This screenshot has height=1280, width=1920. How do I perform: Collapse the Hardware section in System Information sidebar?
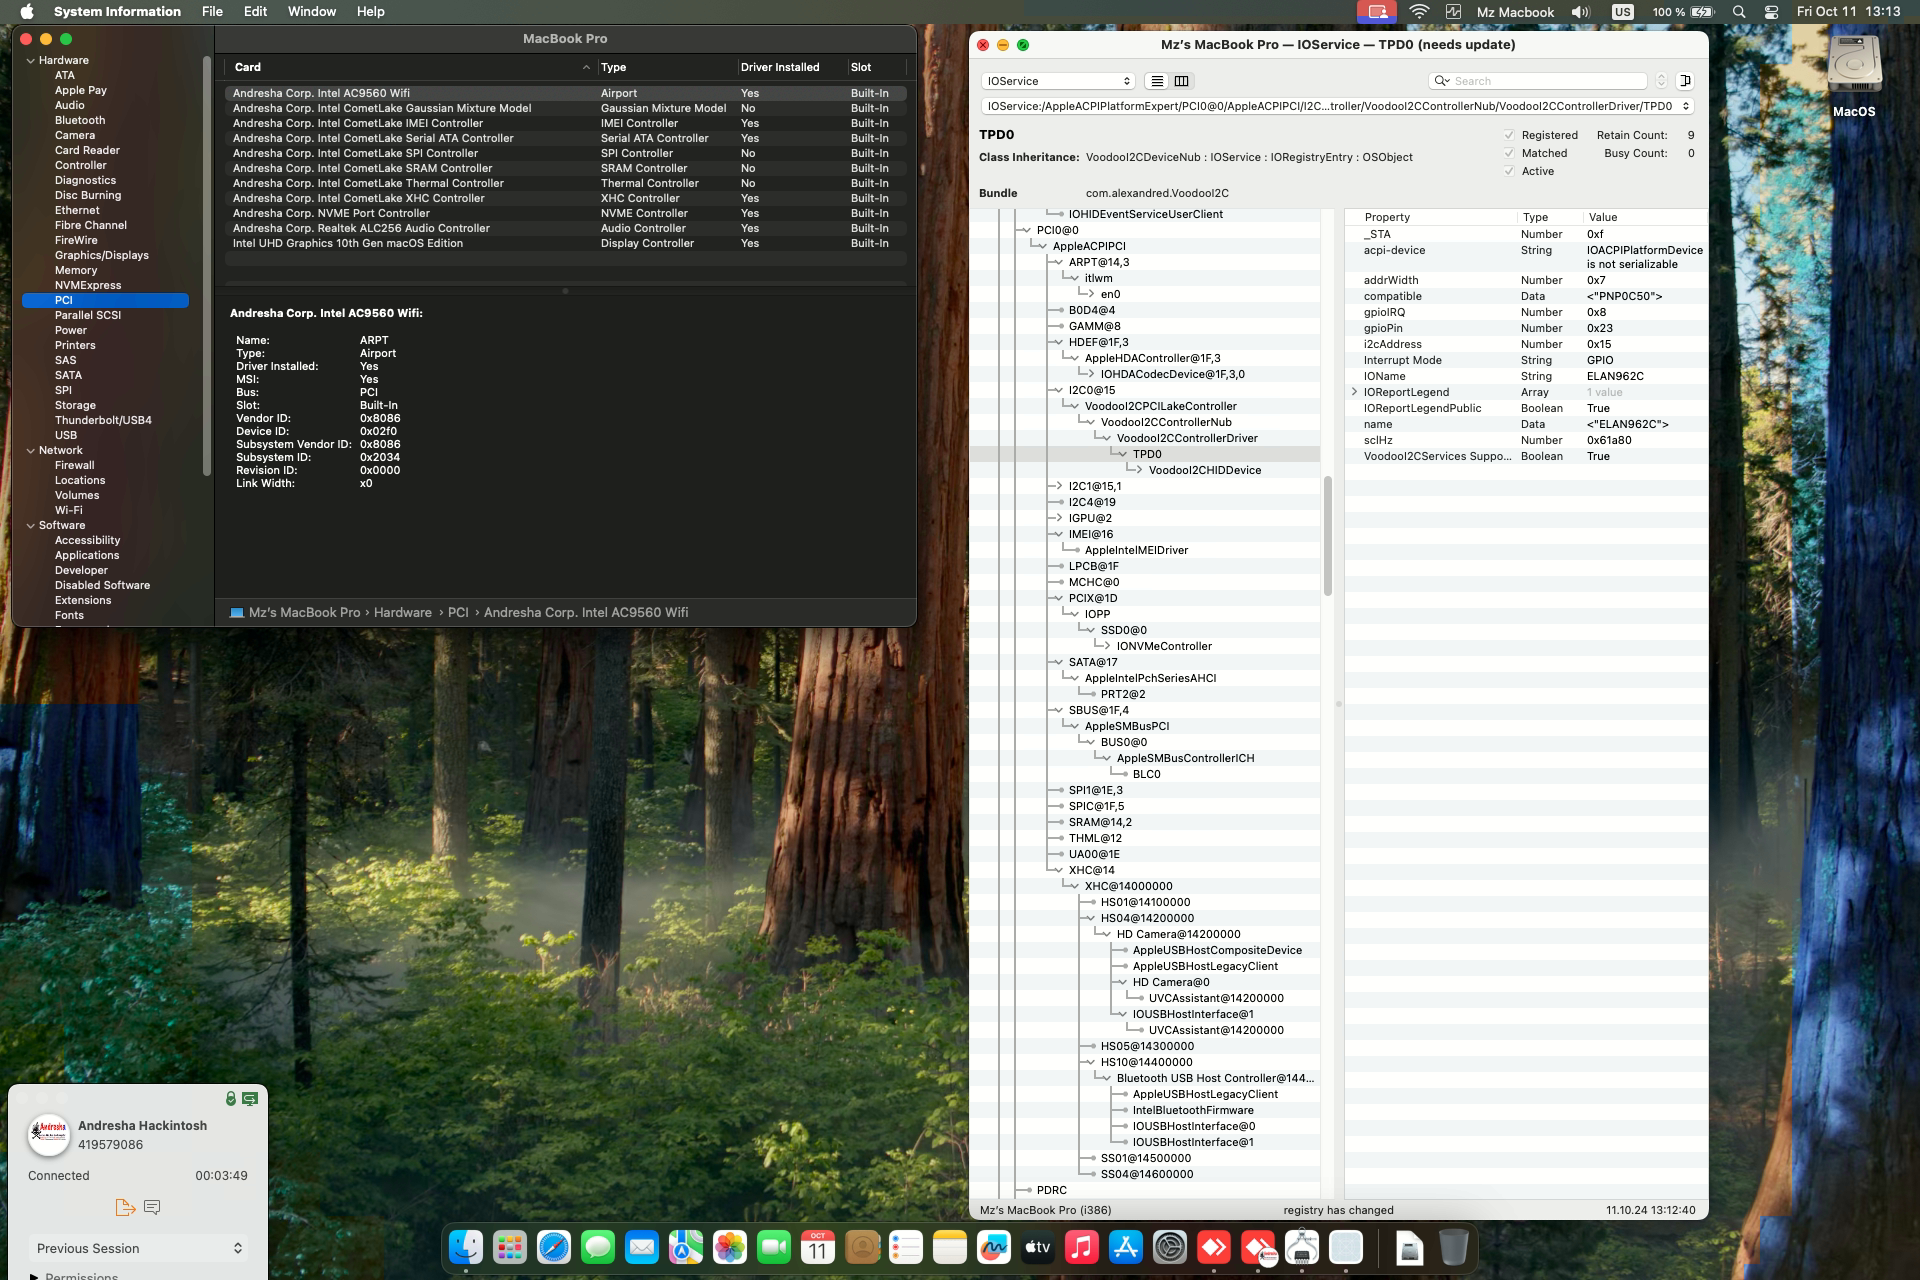30,61
